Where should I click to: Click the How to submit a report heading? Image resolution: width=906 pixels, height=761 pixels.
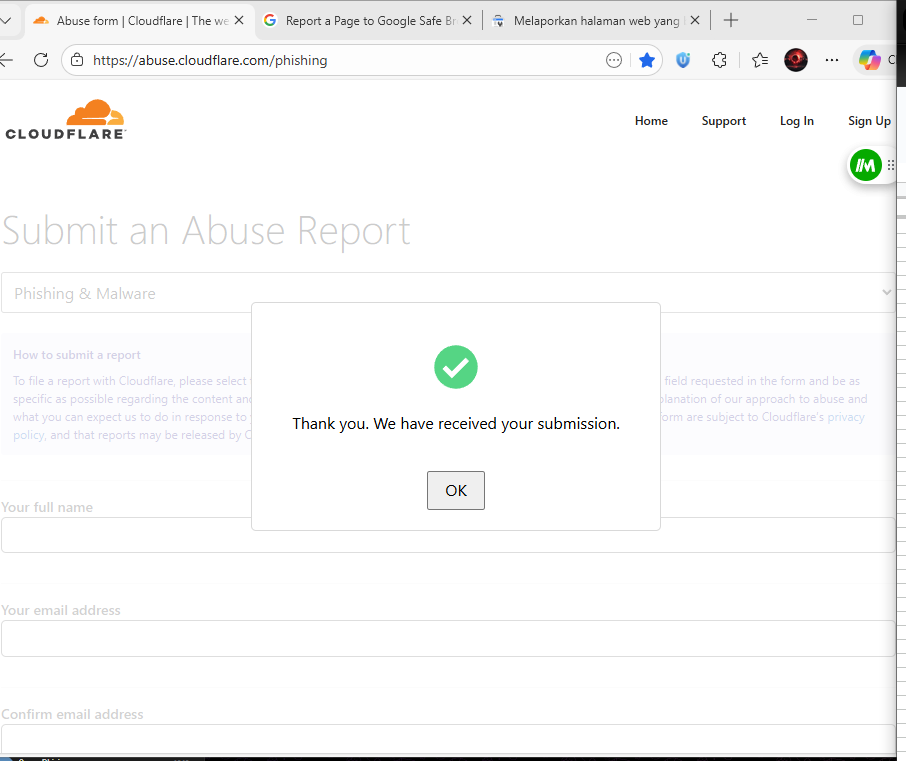point(77,355)
